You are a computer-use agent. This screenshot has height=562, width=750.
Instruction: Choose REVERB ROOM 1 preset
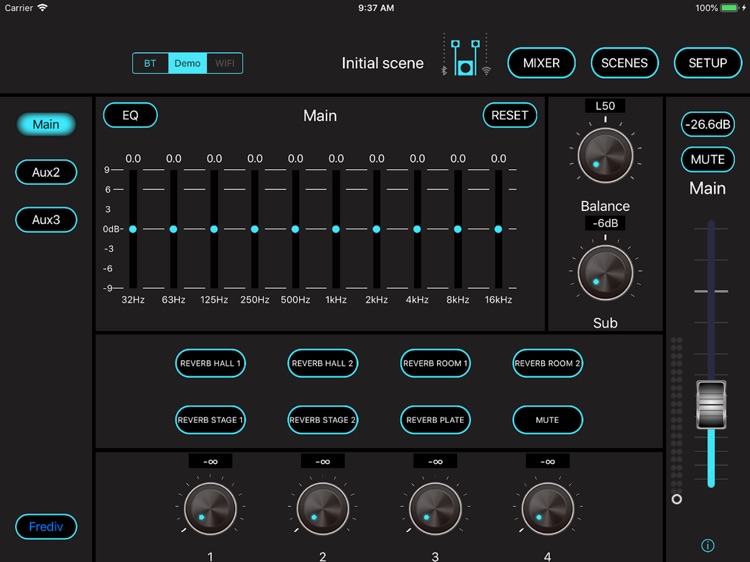pyautogui.click(x=435, y=363)
